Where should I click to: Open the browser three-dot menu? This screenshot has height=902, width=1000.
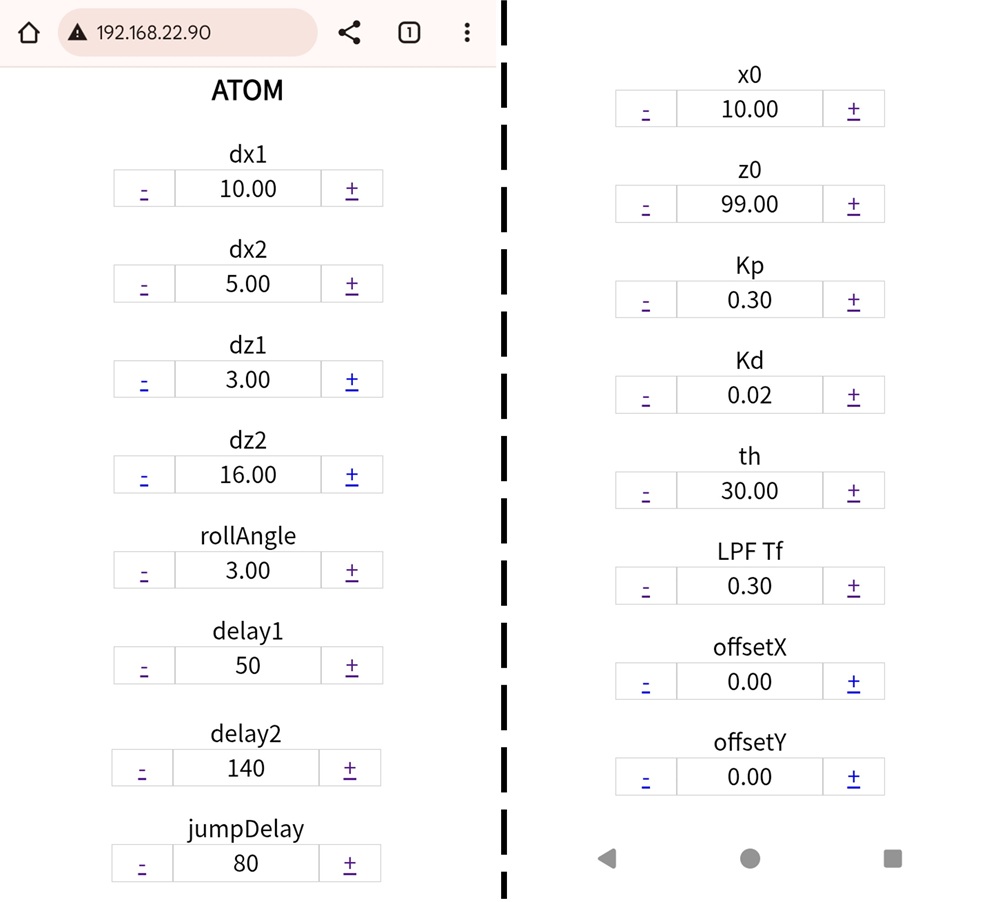tap(466, 33)
